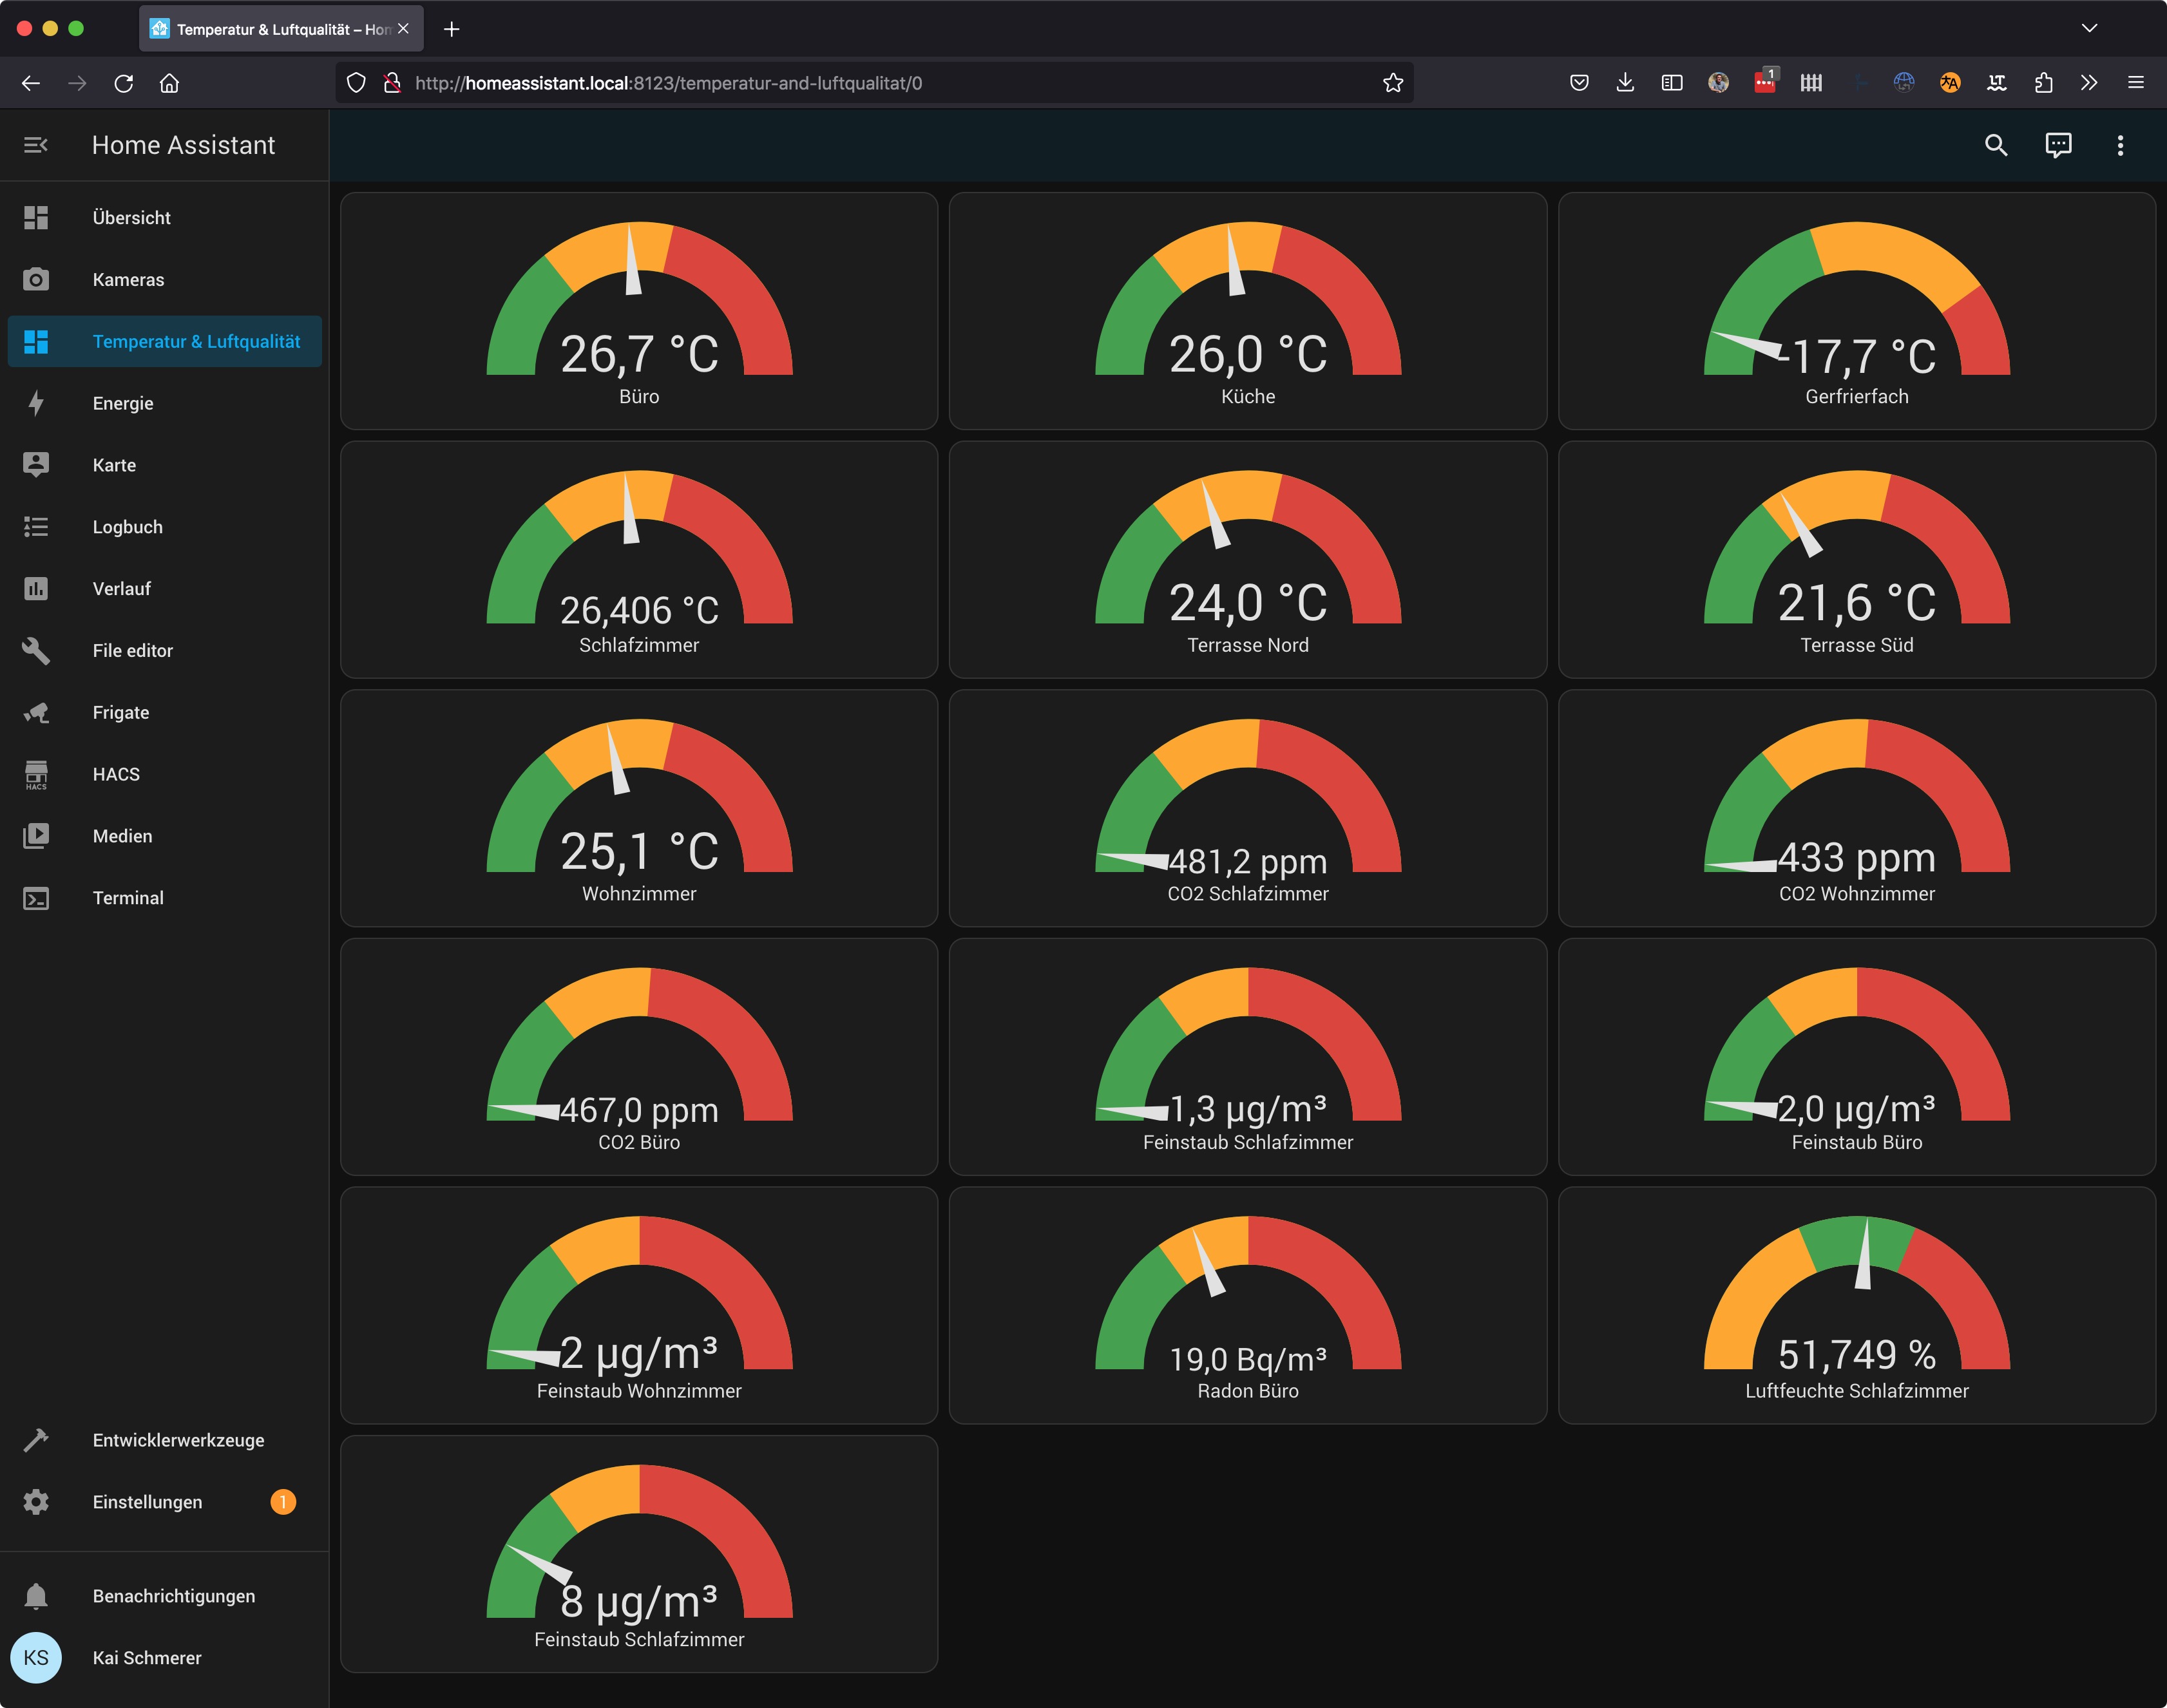
Task: Open Kameras in the sidebar
Action: click(128, 280)
